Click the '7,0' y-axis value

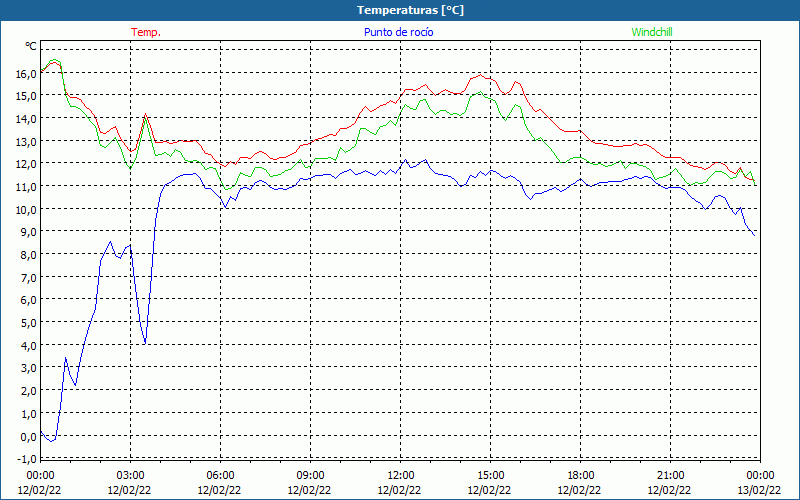coord(28,277)
